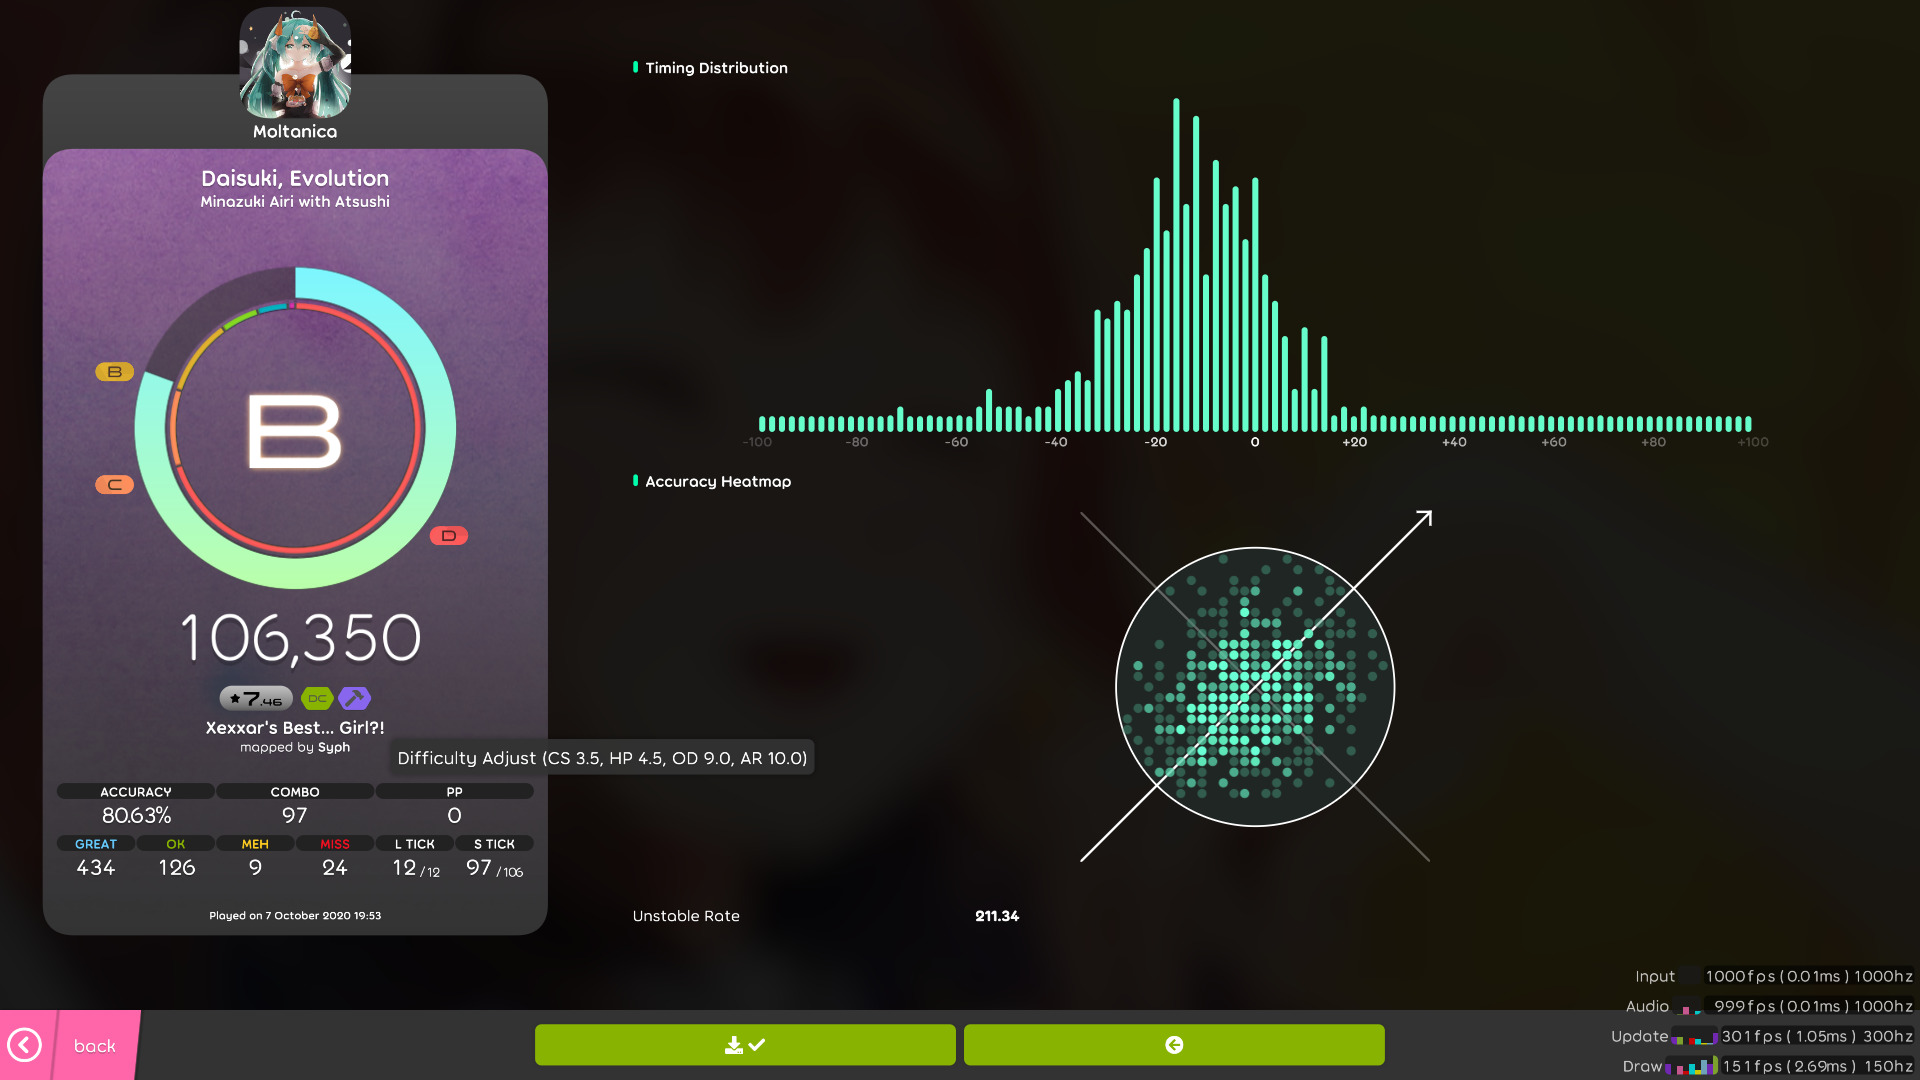This screenshot has height=1080, width=1920.
Task: Click the L TICK label
Action: [415, 844]
